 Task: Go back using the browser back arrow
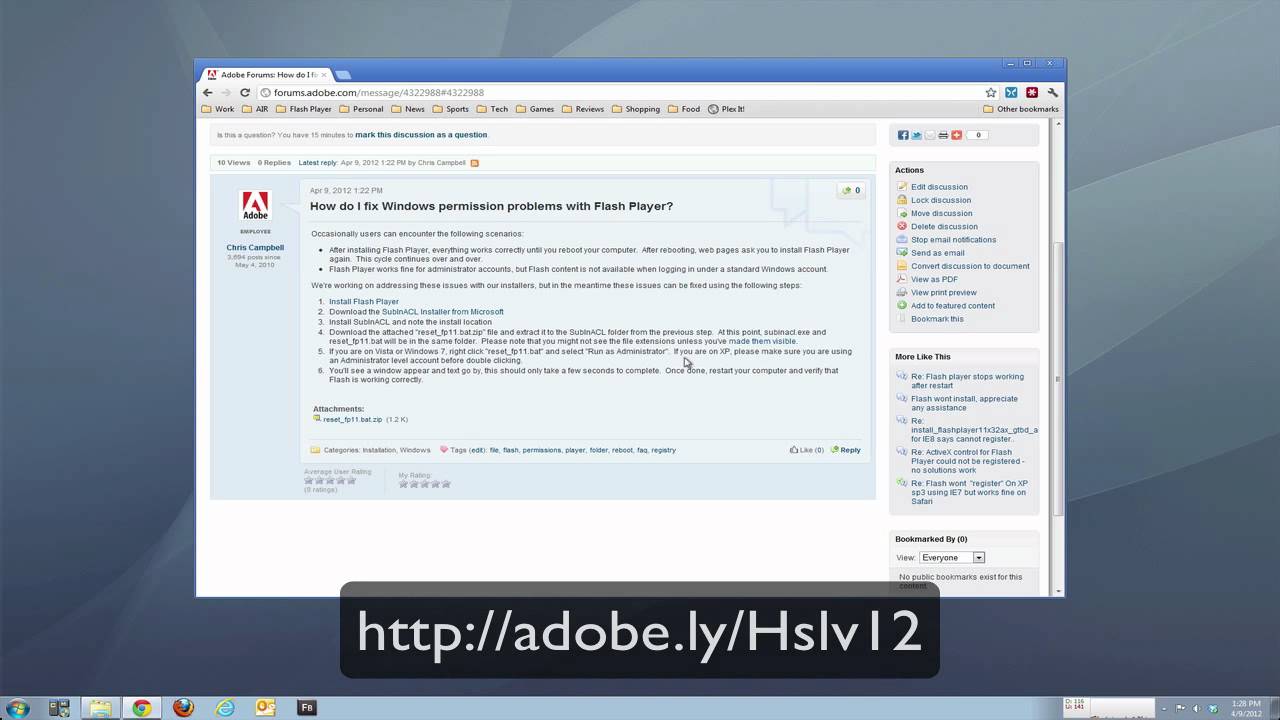207,92
